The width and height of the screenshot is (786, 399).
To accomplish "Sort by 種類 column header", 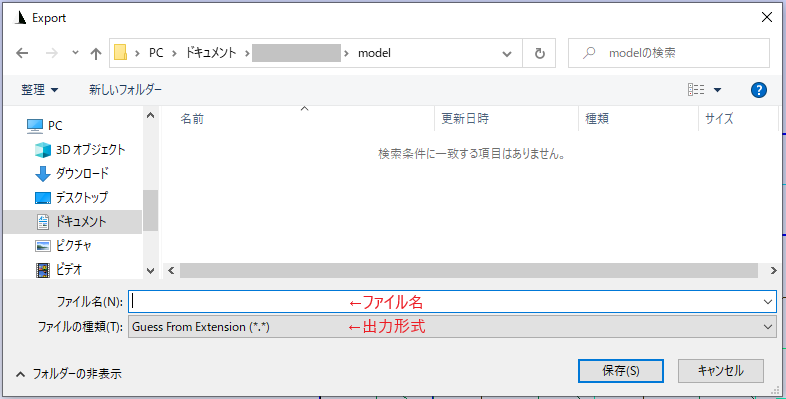I will [597, 119].
